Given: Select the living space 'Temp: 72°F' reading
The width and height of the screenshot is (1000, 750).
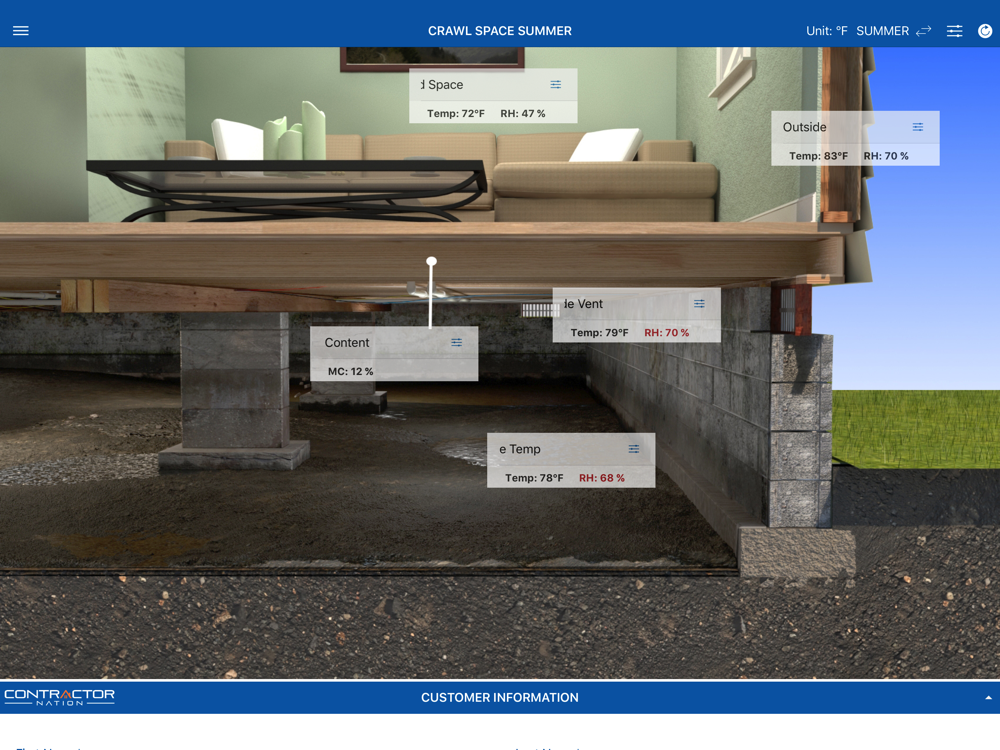Looking at the screenshot, I should (x=455, y=114).
